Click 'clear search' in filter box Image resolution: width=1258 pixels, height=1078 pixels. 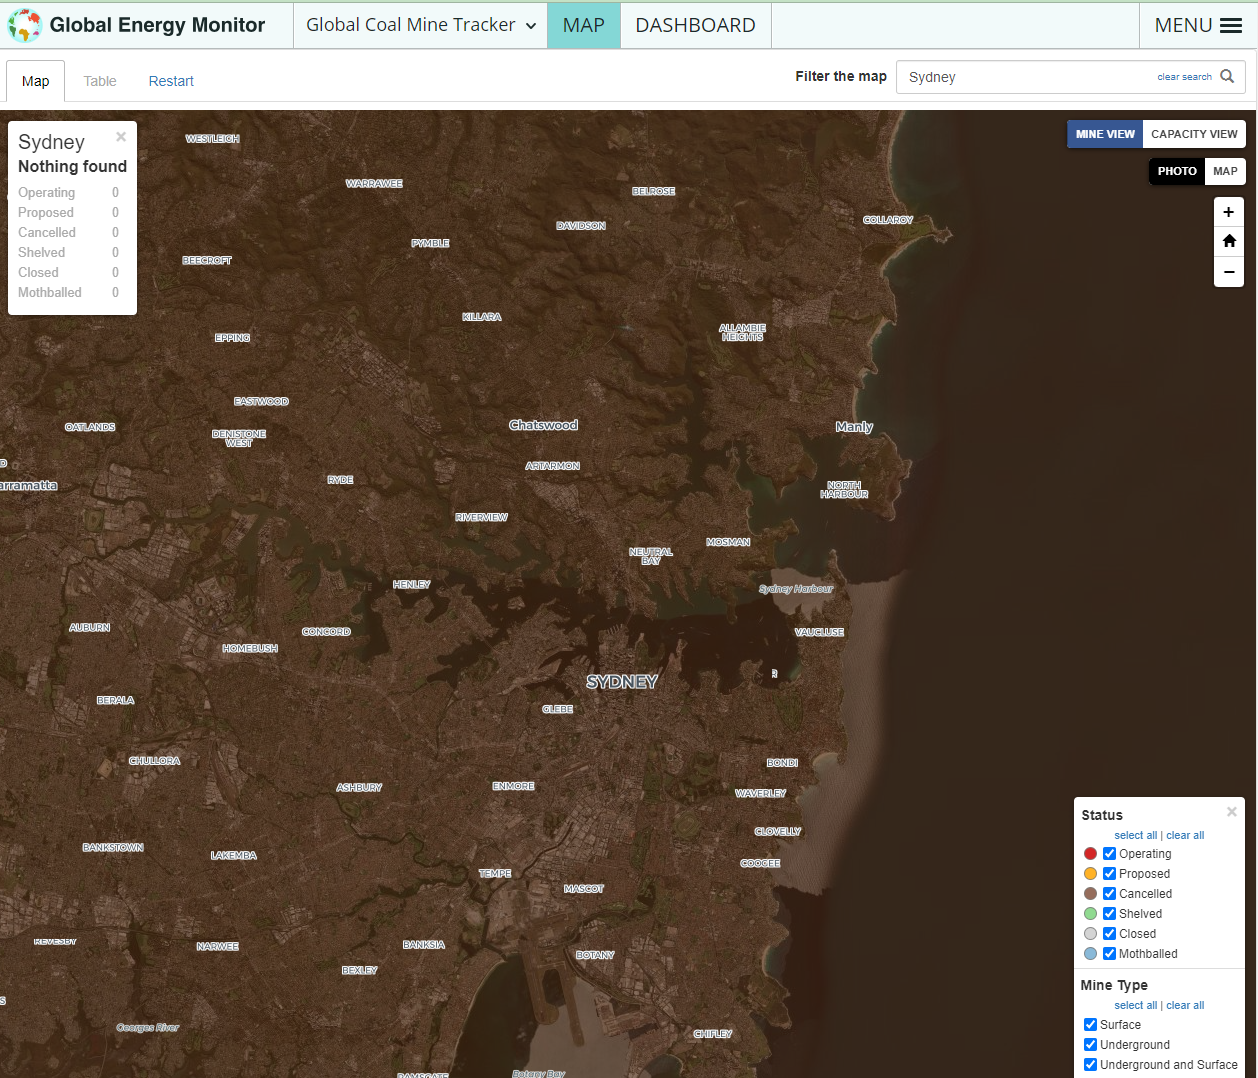tap(1183, 77)
